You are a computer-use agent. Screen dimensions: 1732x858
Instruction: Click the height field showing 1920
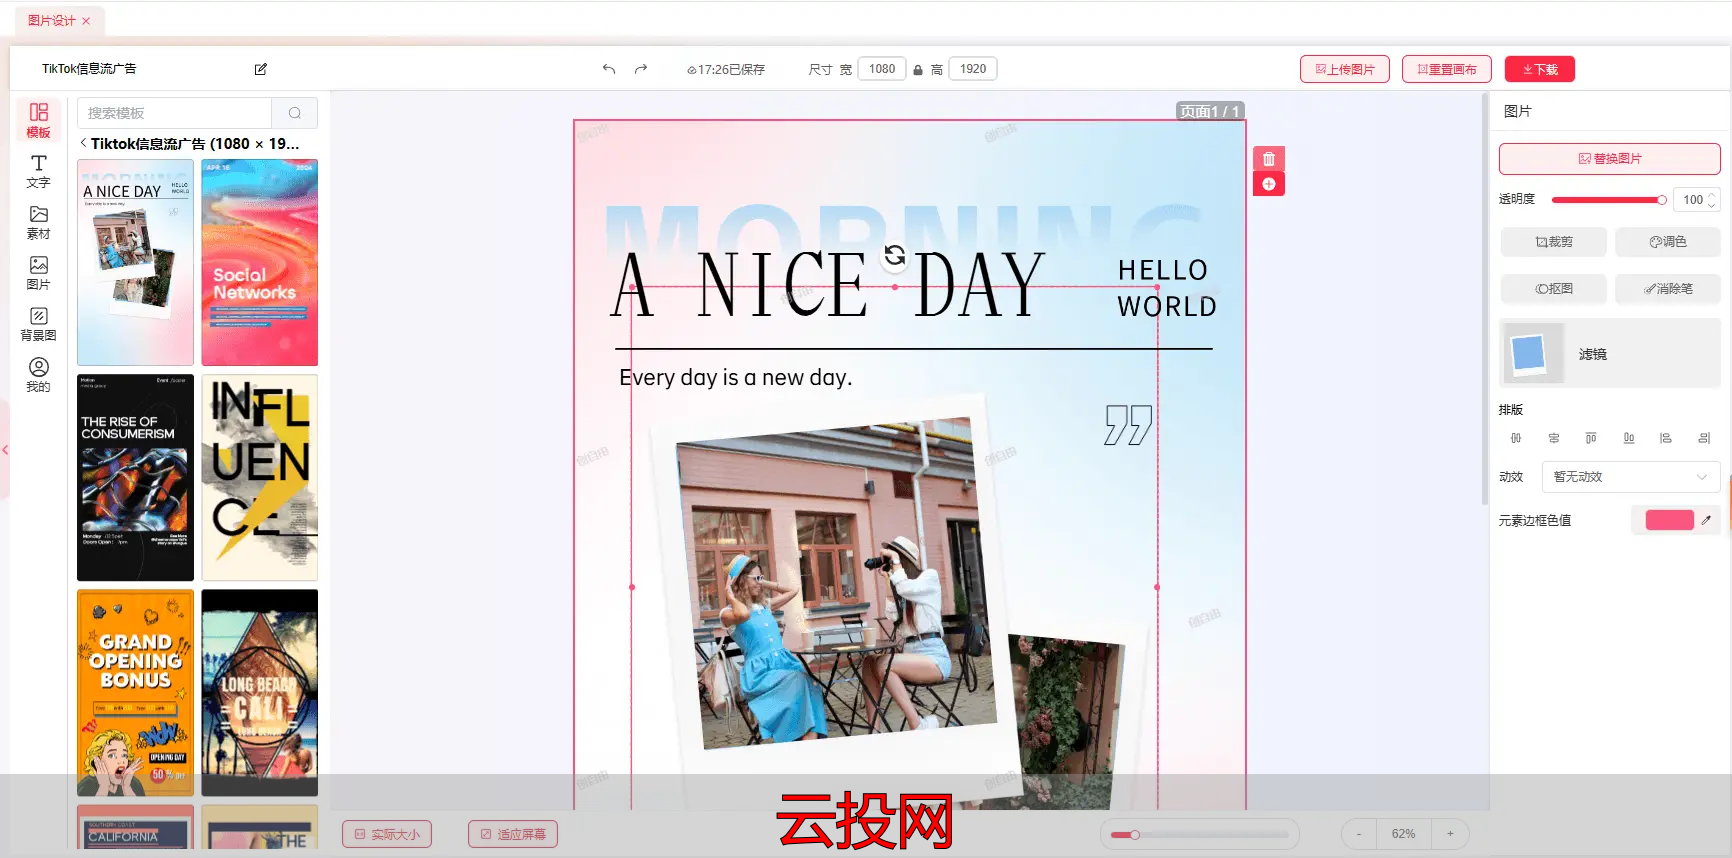(973, 69)
